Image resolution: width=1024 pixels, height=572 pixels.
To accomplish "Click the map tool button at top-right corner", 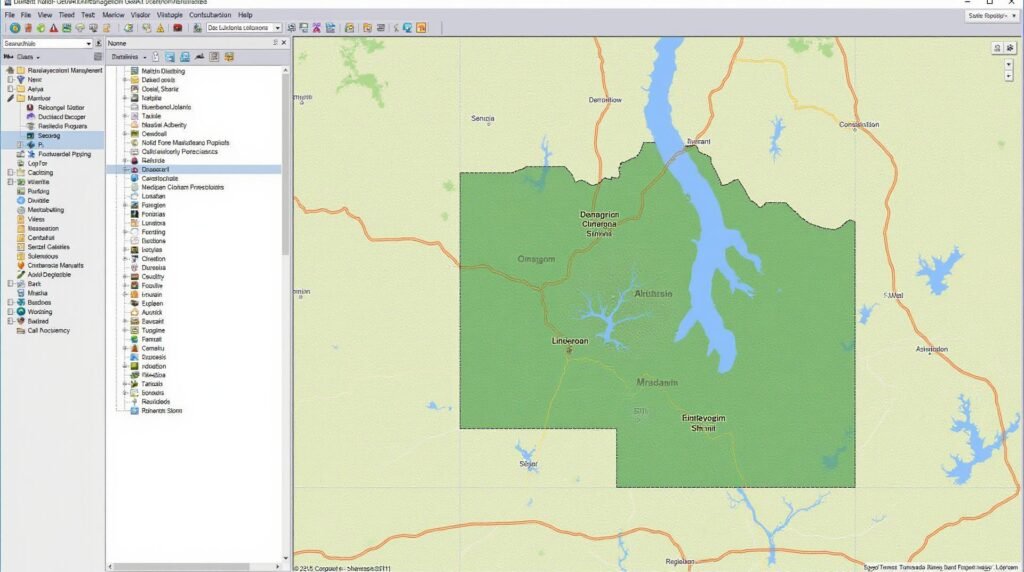I will (1010, 48).
